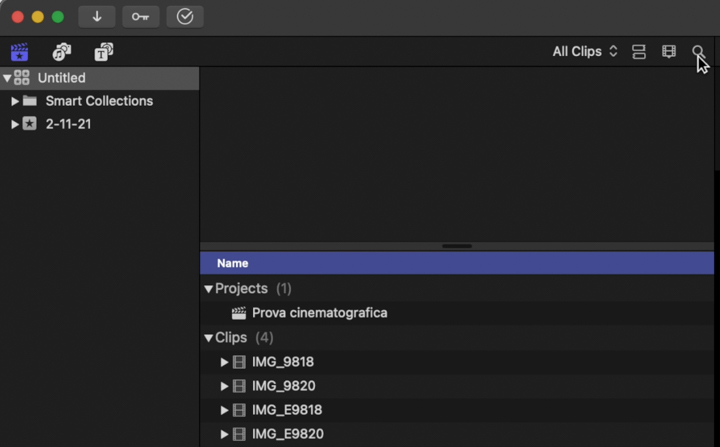Select the IMG_E9818 clip row
This screenshot has width=720, height=447.
coord(457,410)
